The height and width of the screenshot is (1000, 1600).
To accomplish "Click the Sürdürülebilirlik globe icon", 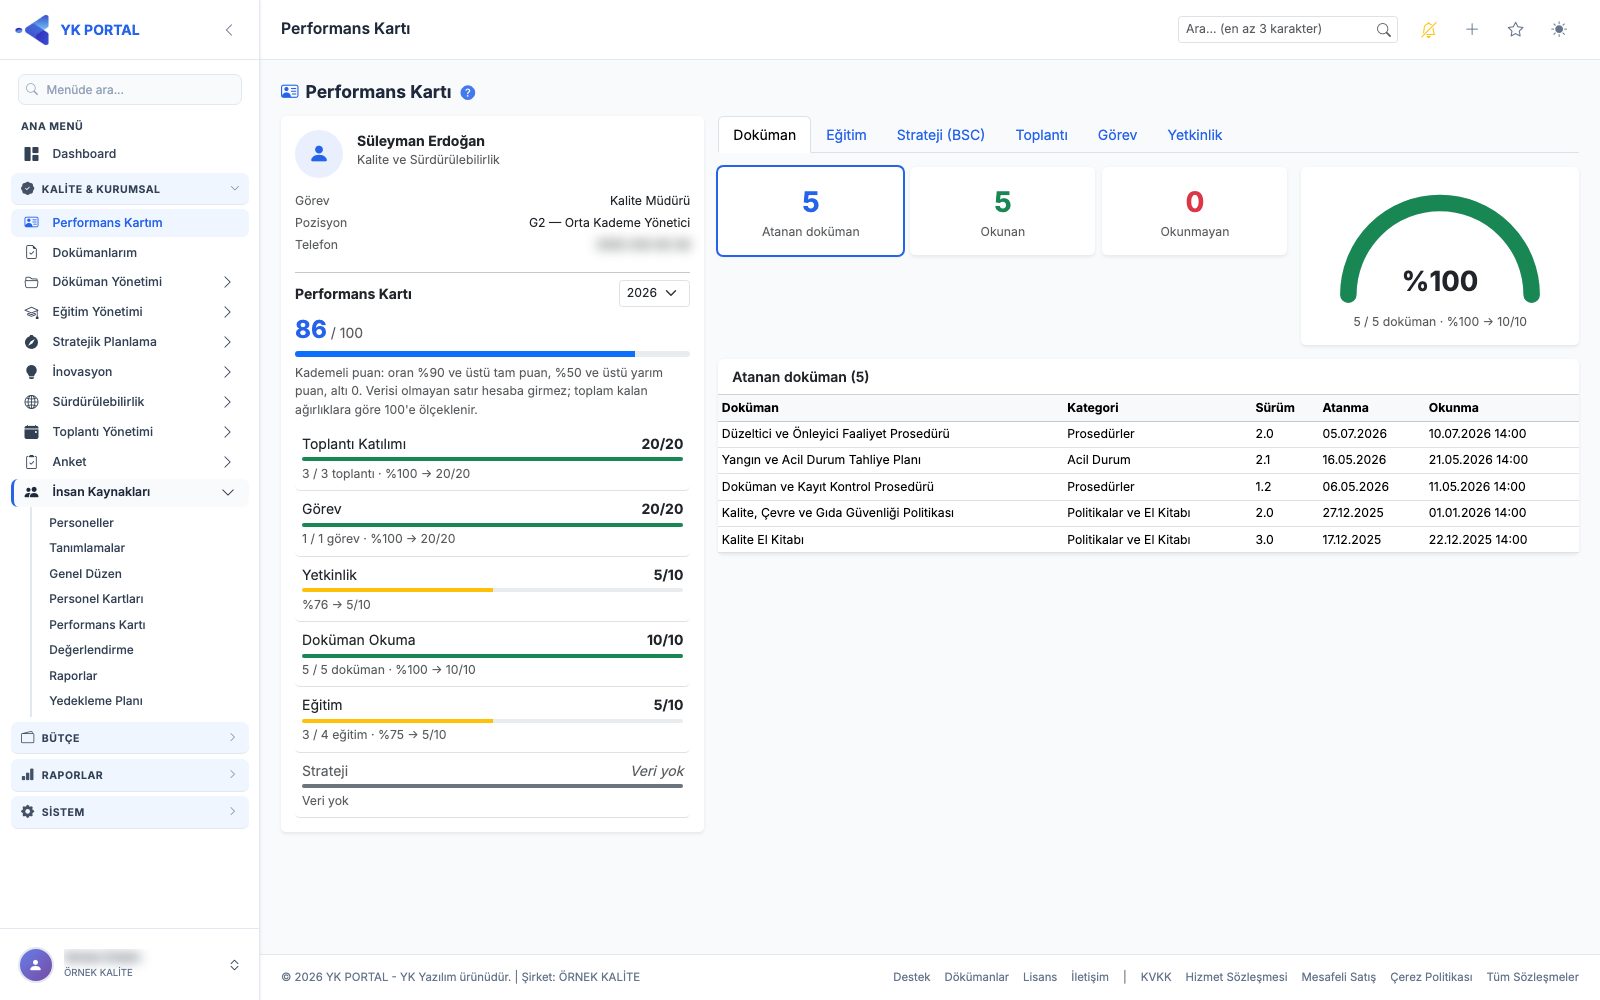I will (31, 402).
